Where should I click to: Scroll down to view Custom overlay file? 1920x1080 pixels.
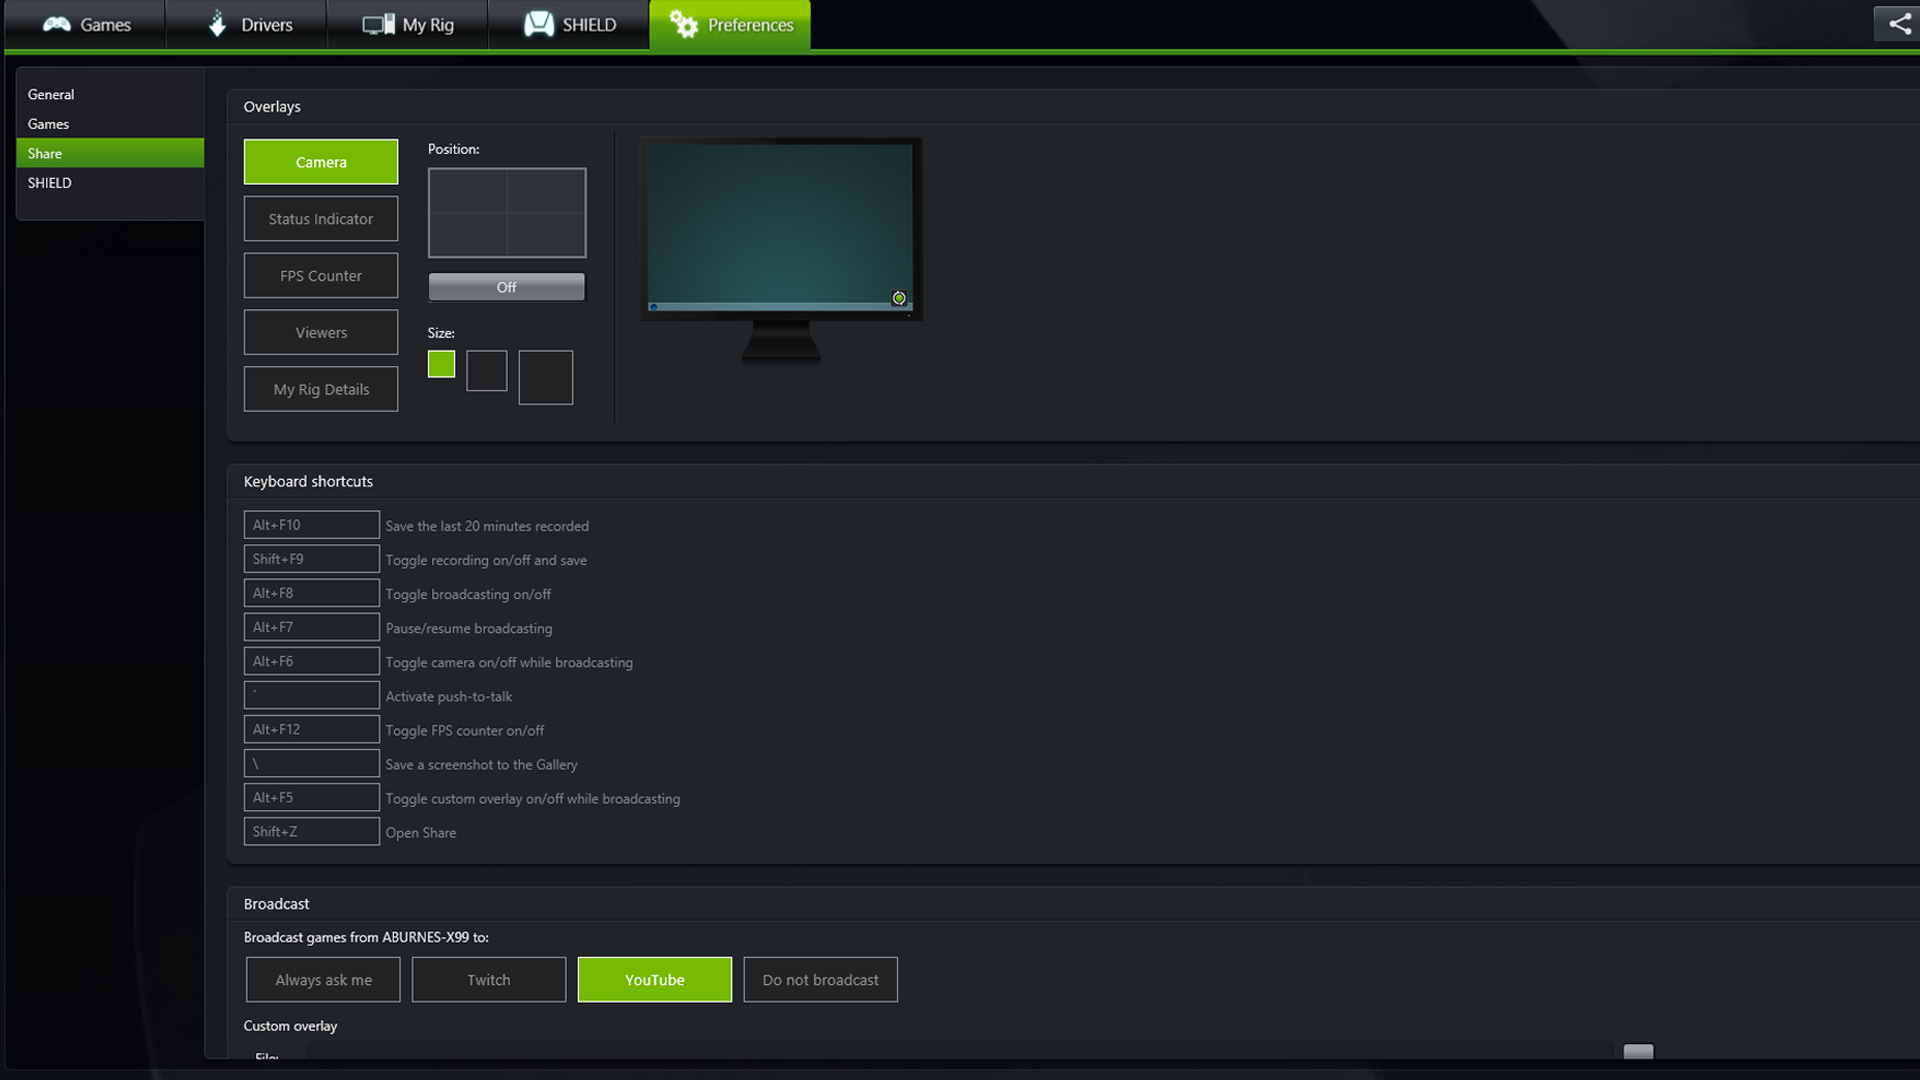(x=1639, y=1051)
